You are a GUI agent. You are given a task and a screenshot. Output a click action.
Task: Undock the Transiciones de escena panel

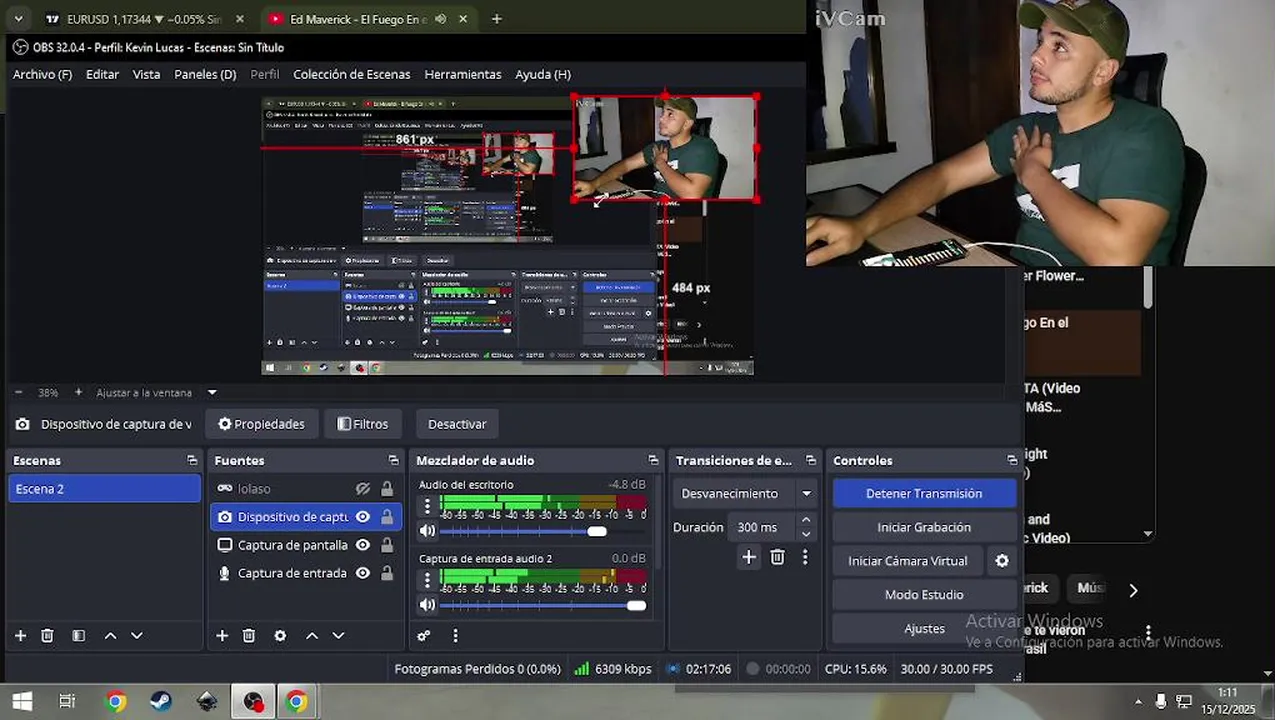pos(811,461)
